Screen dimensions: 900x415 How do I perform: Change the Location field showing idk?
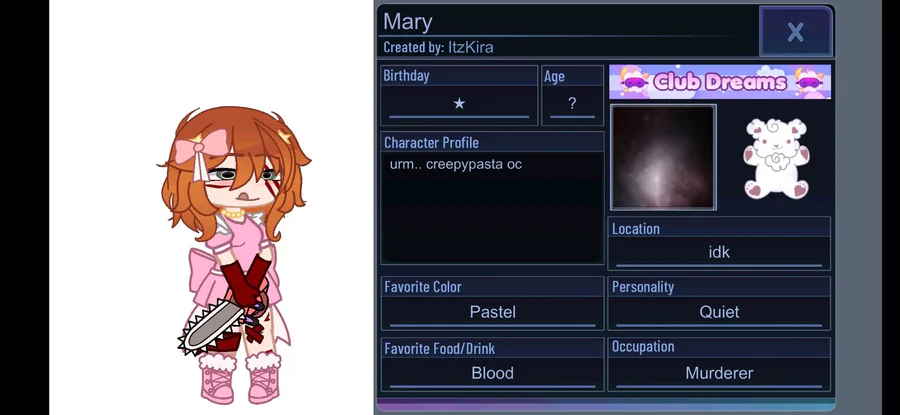[719, 253]
